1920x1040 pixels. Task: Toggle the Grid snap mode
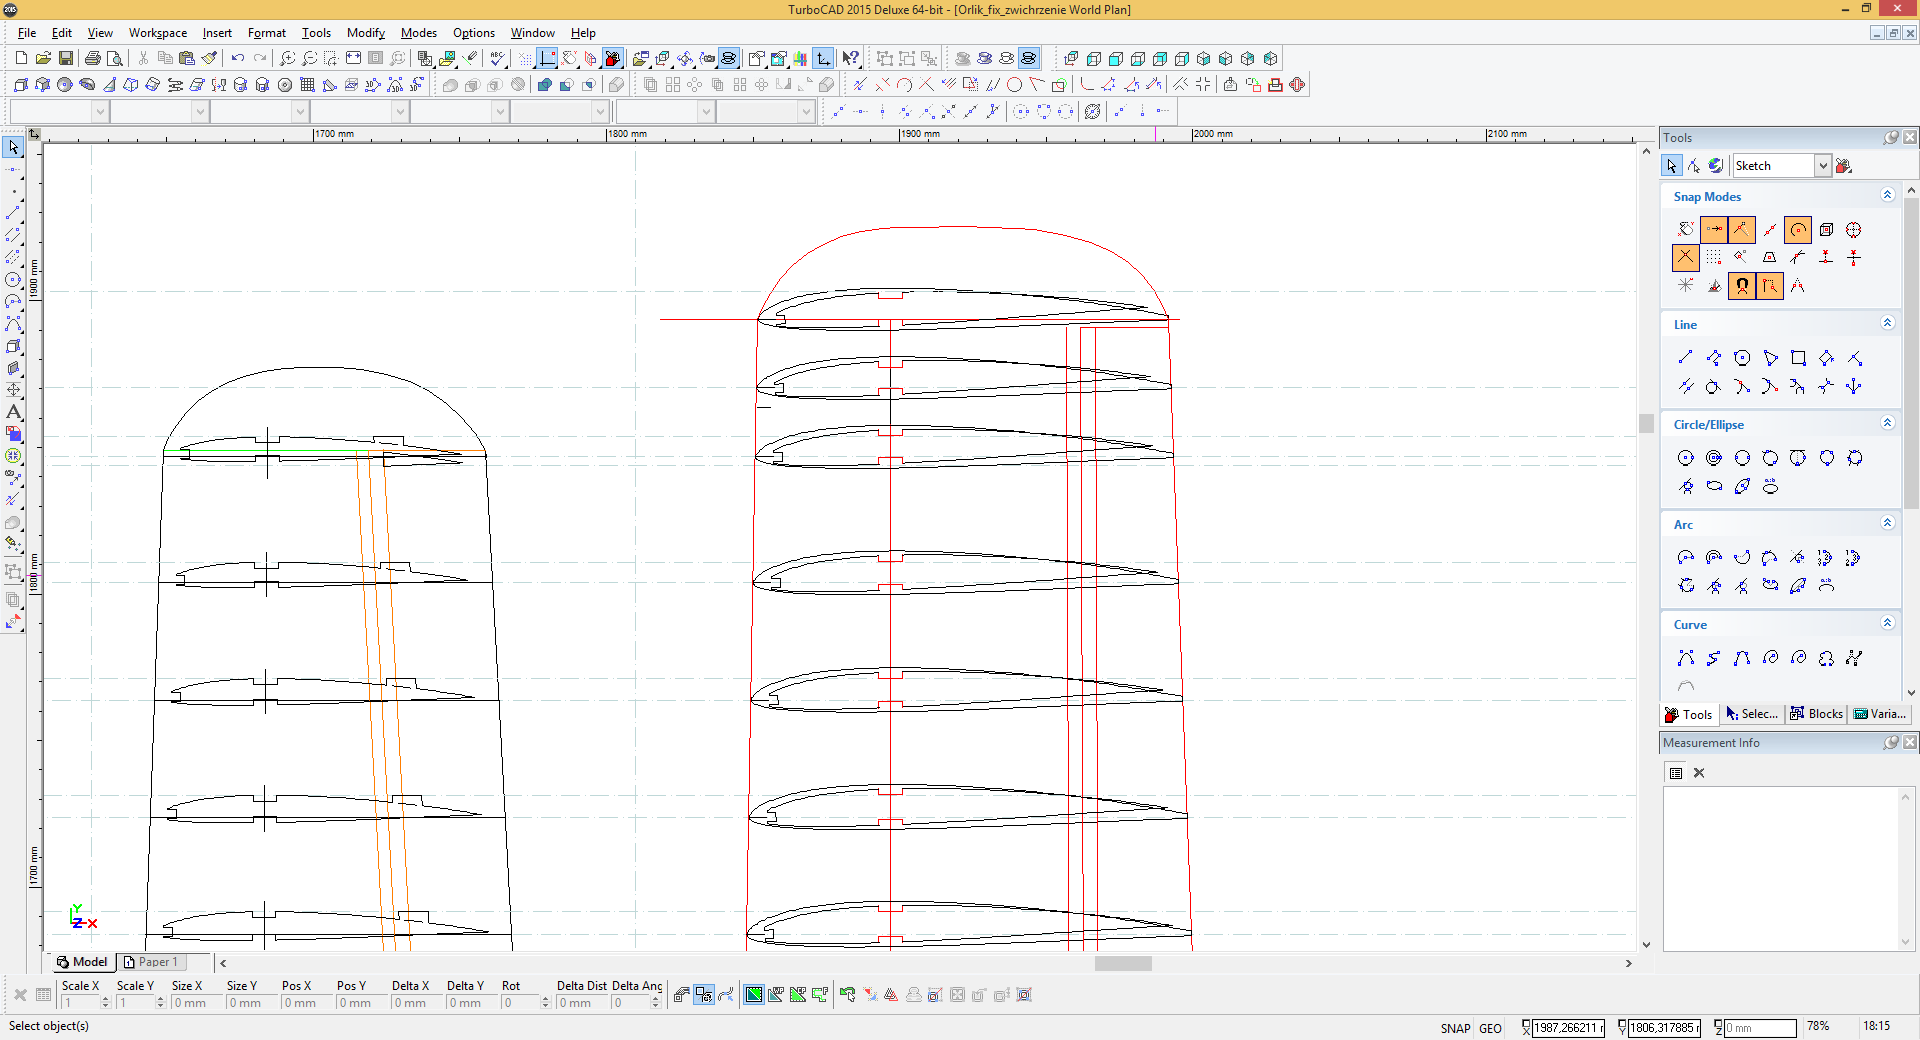pos(1713,258)
